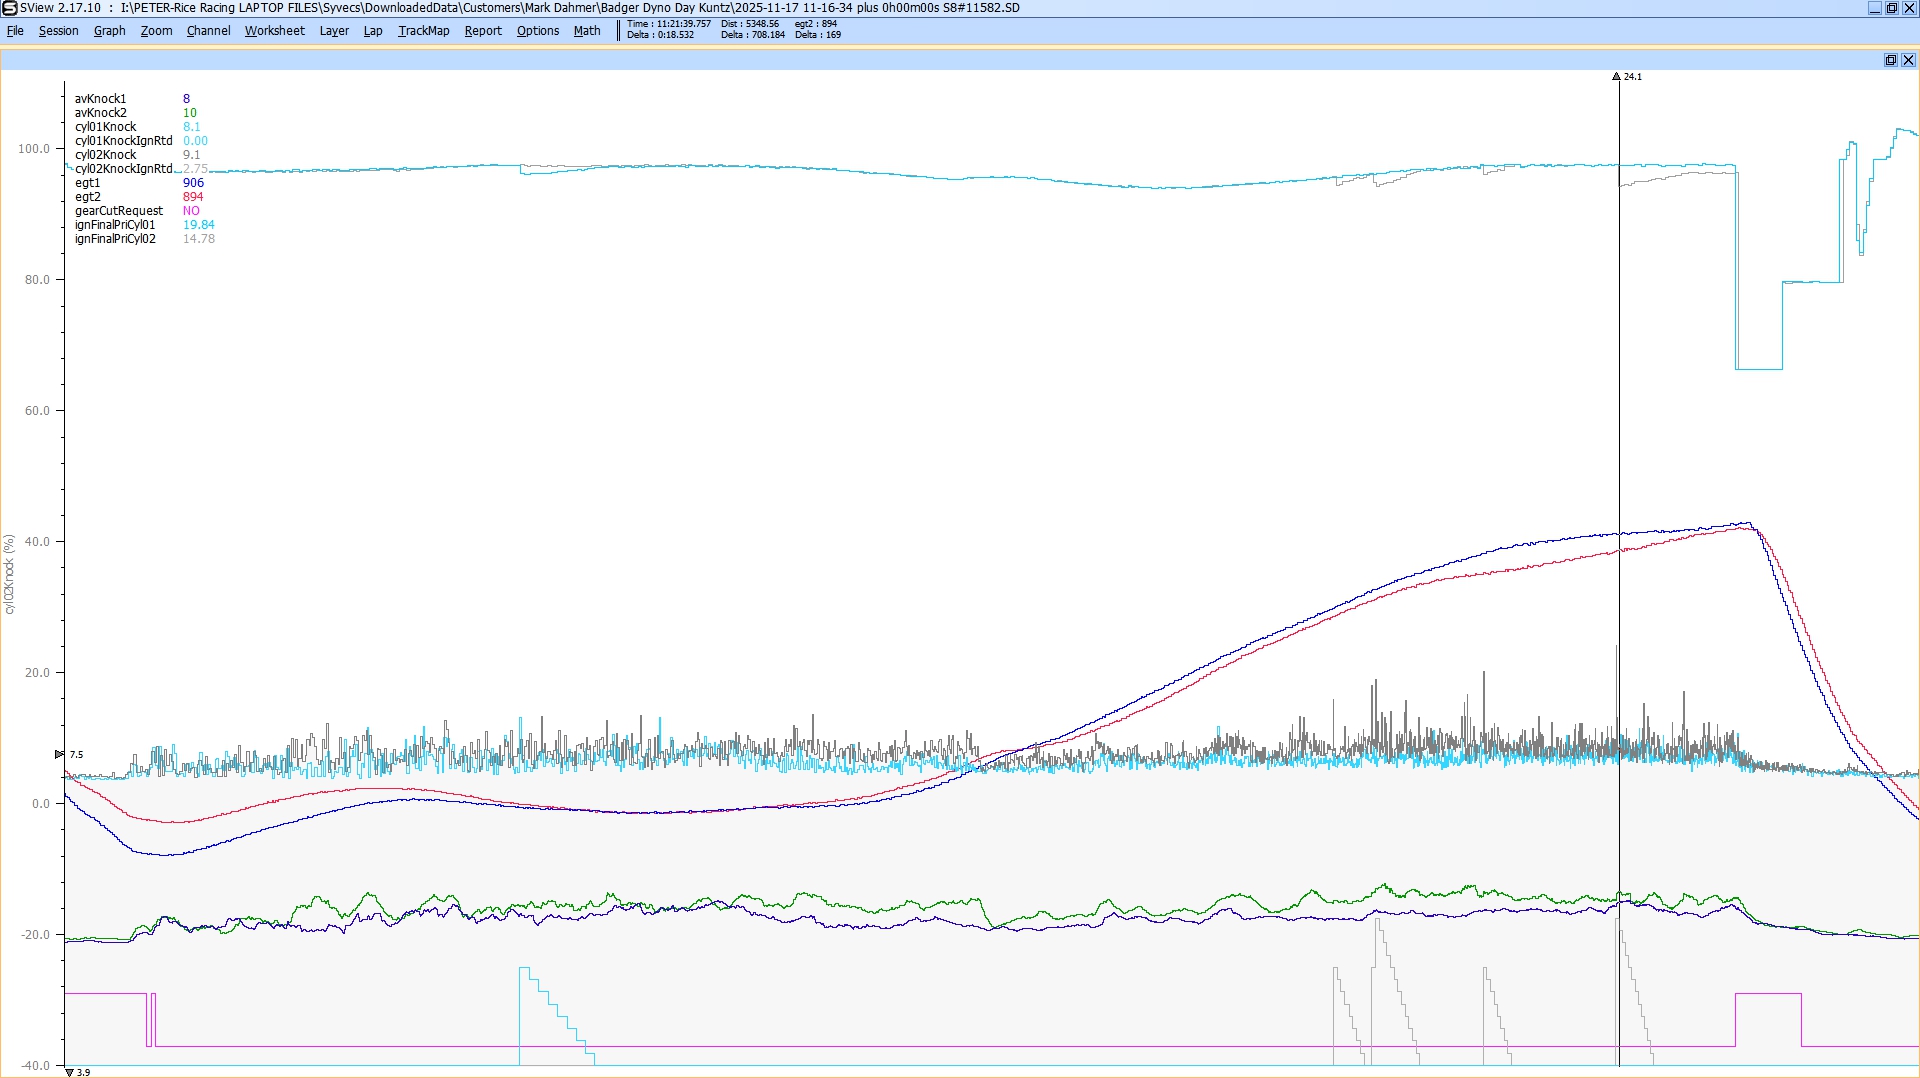The width and height of the screenshot is (1920, 1078).
Task: Click the 3.9 triangle marker at bottom left
Action: coord(69,1072)
